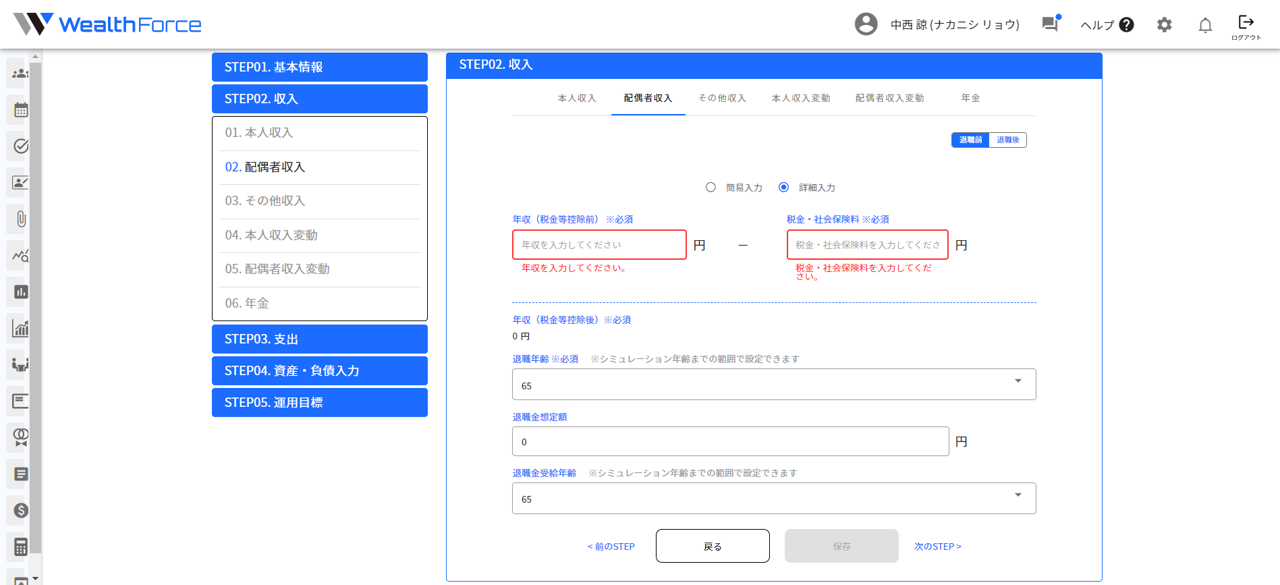Click the ヘルプ text link
This screenshot has width=1280, height=585.
pyautogui.click(x=1097, y=25)
